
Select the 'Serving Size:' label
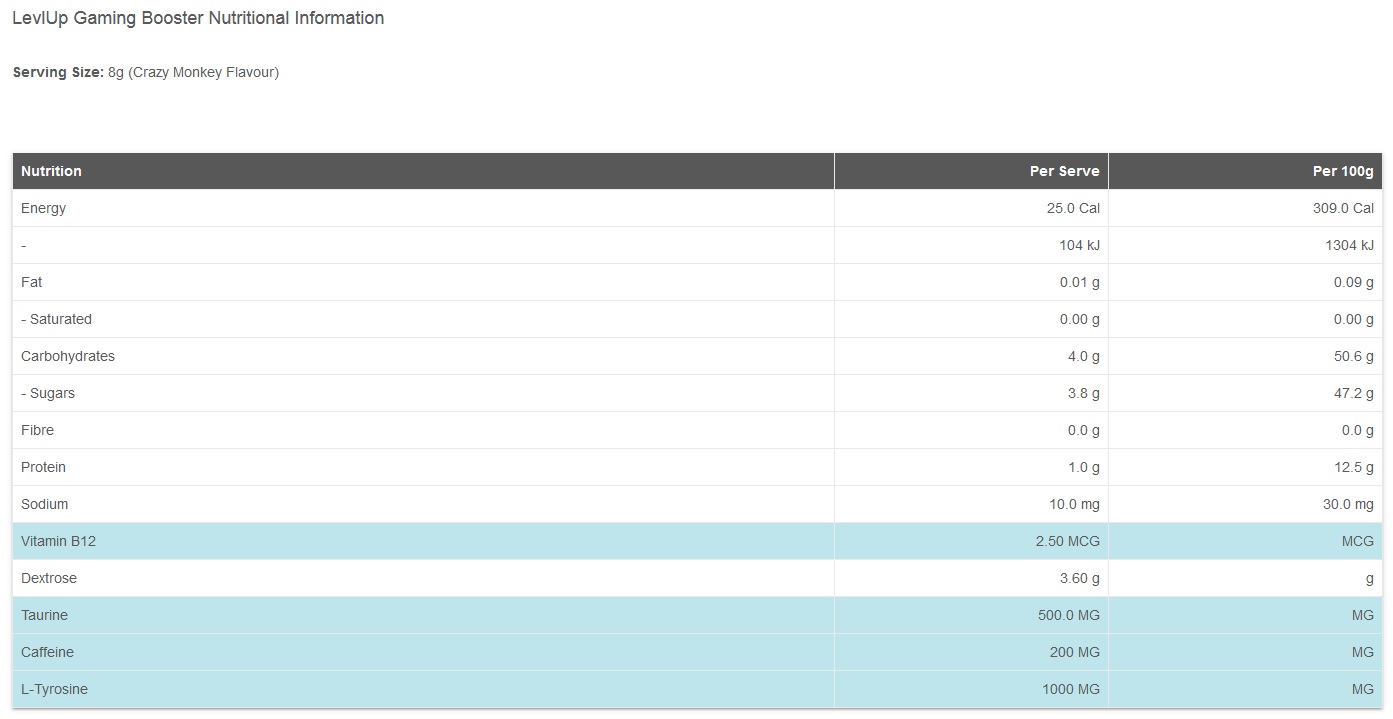[58, 72]
